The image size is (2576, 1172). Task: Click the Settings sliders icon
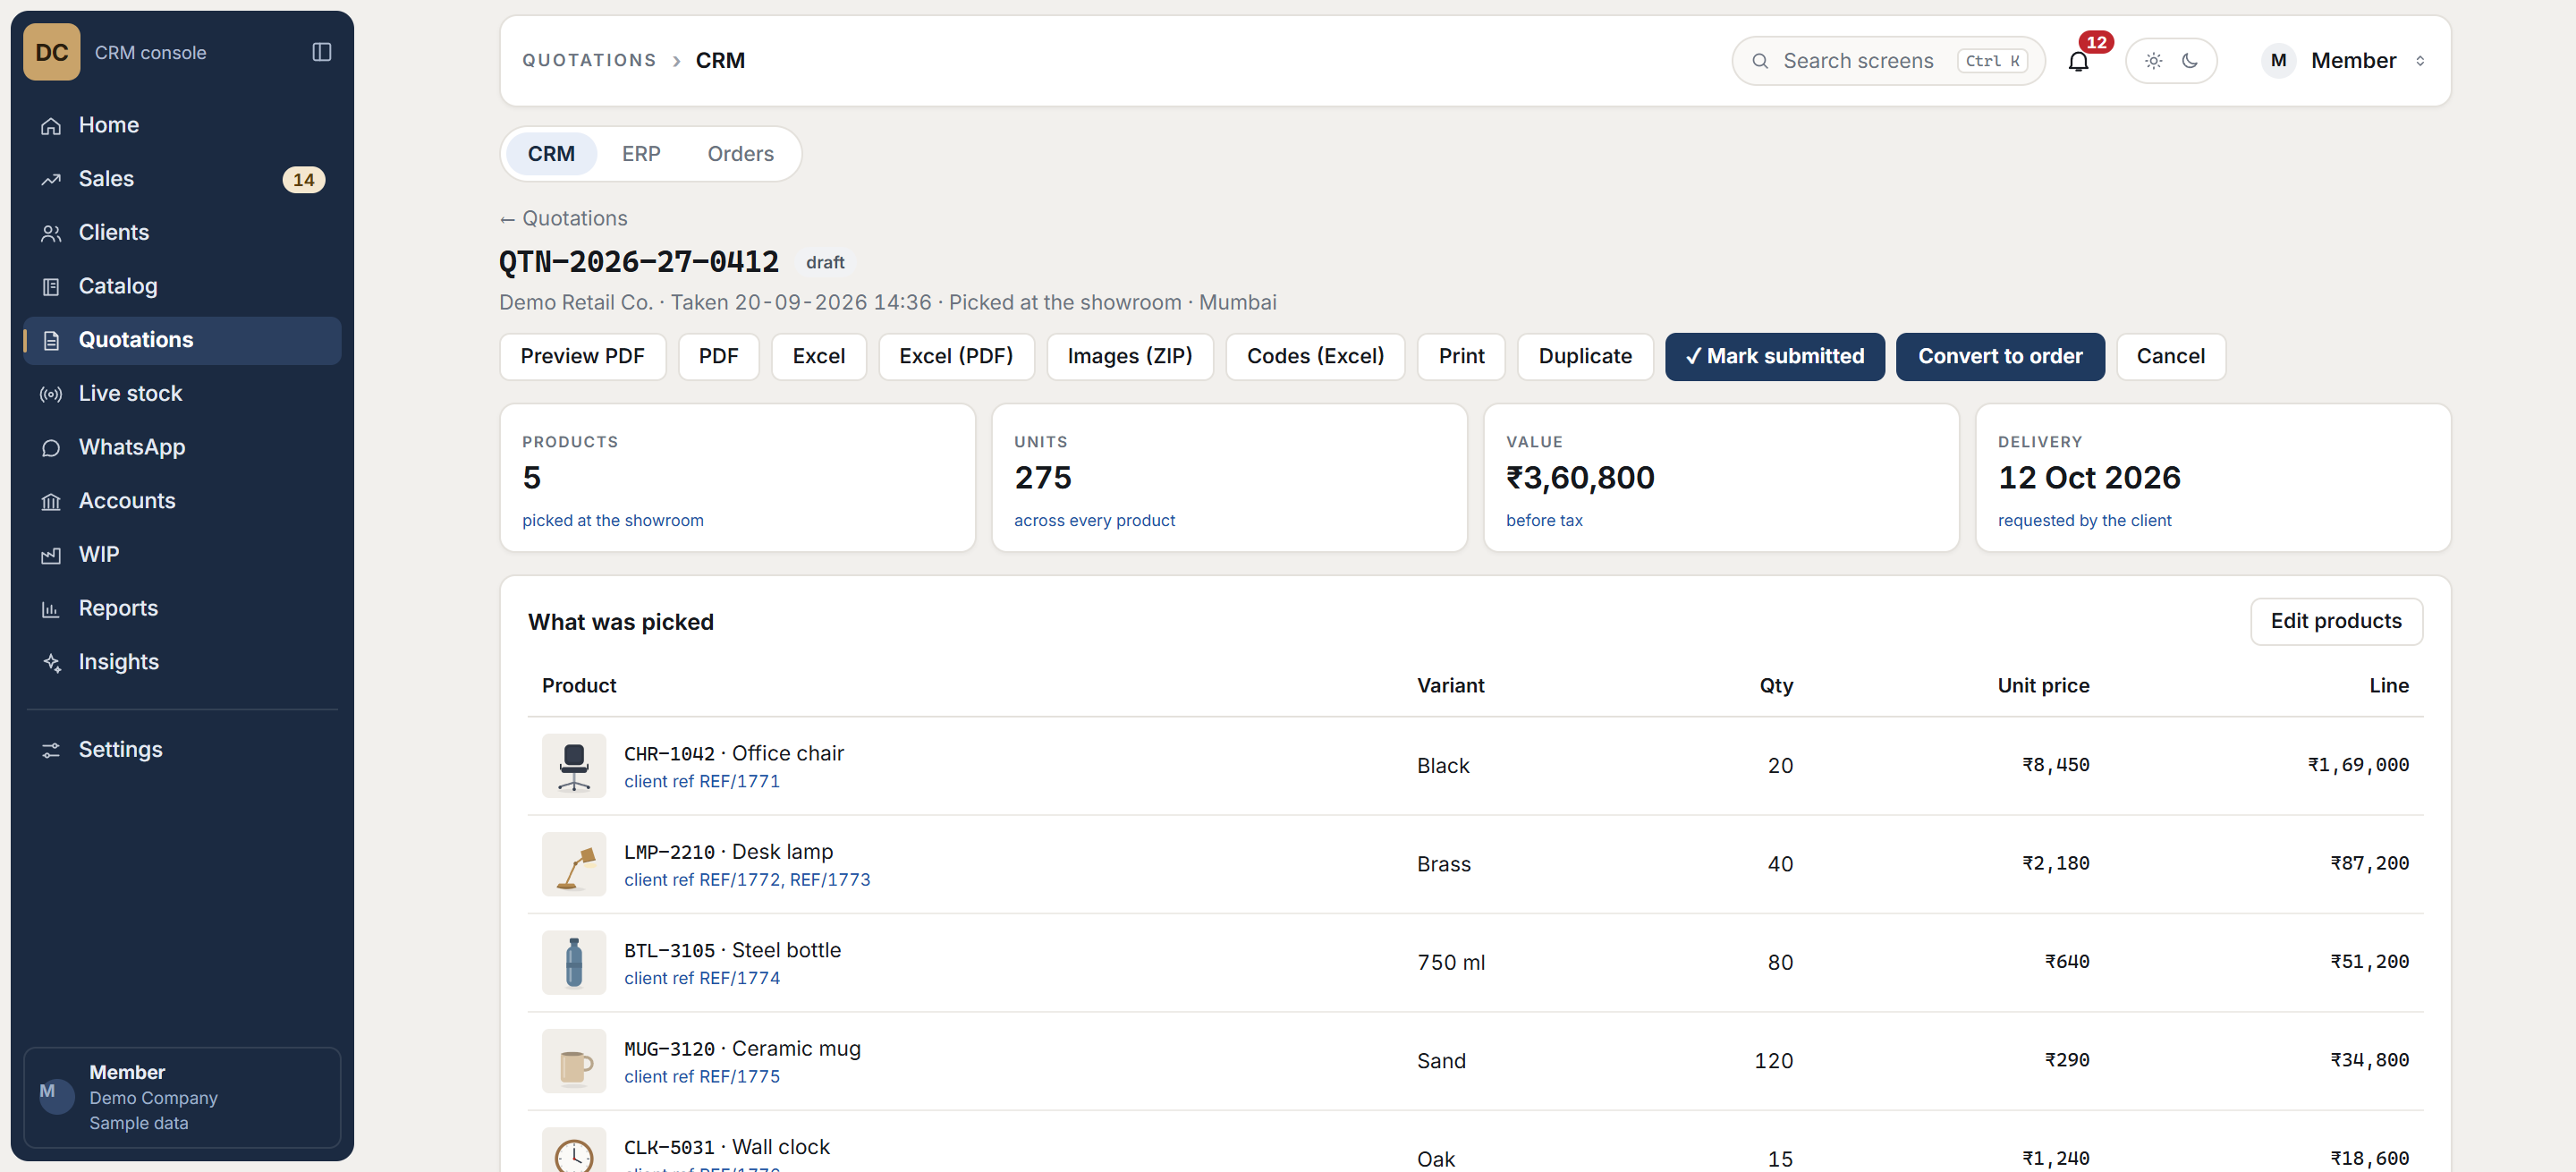(51, 750)
